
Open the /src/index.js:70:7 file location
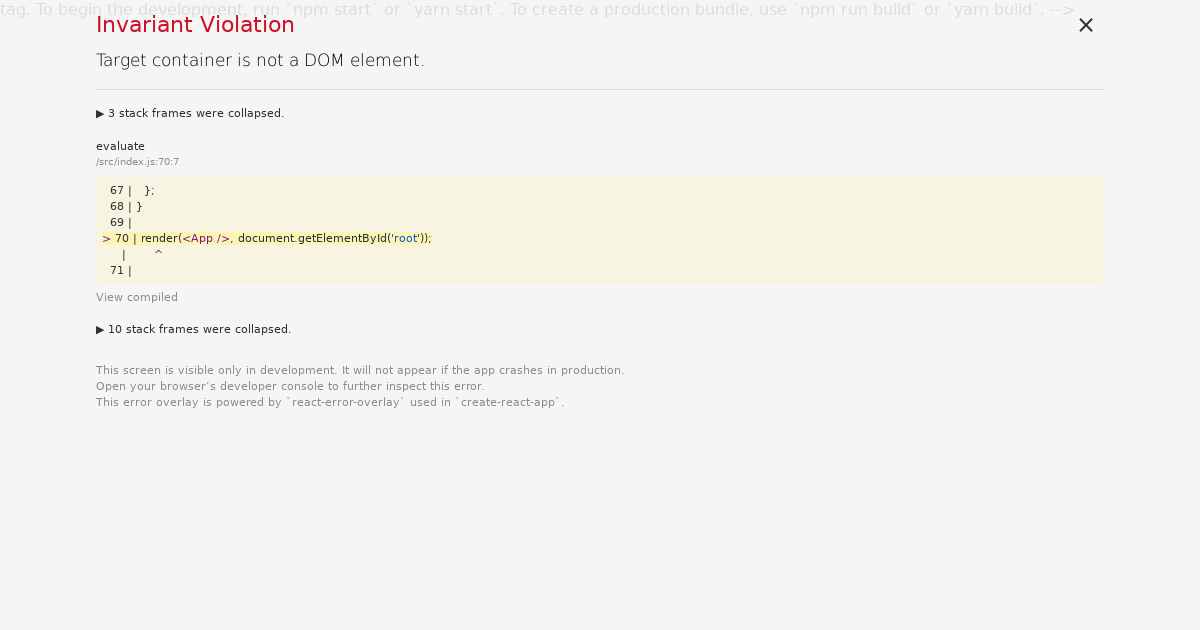click(137, 161)
